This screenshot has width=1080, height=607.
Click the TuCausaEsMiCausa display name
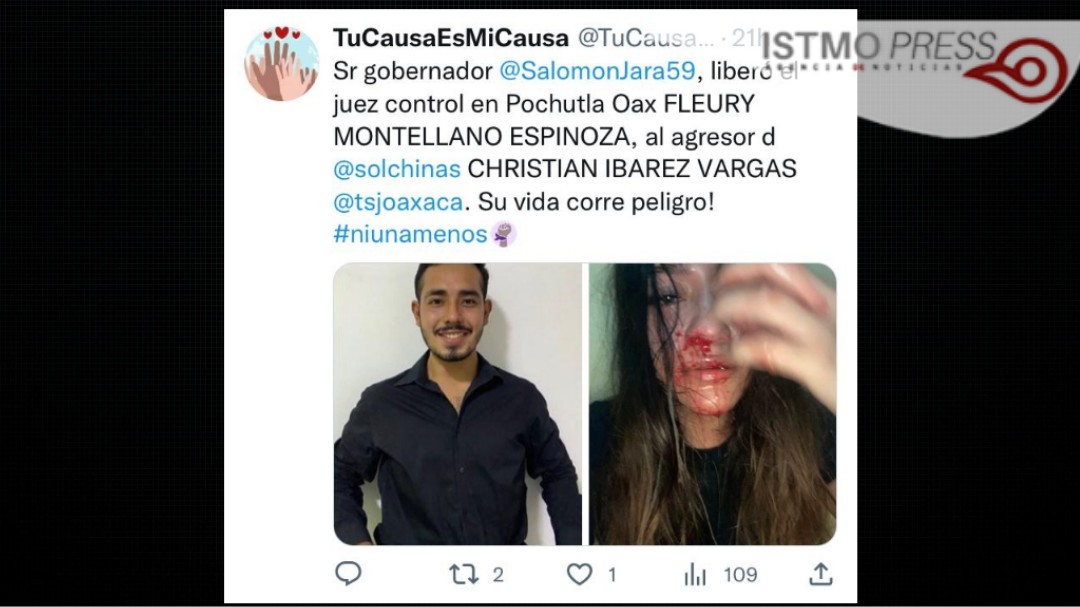[x=451, y=38]
